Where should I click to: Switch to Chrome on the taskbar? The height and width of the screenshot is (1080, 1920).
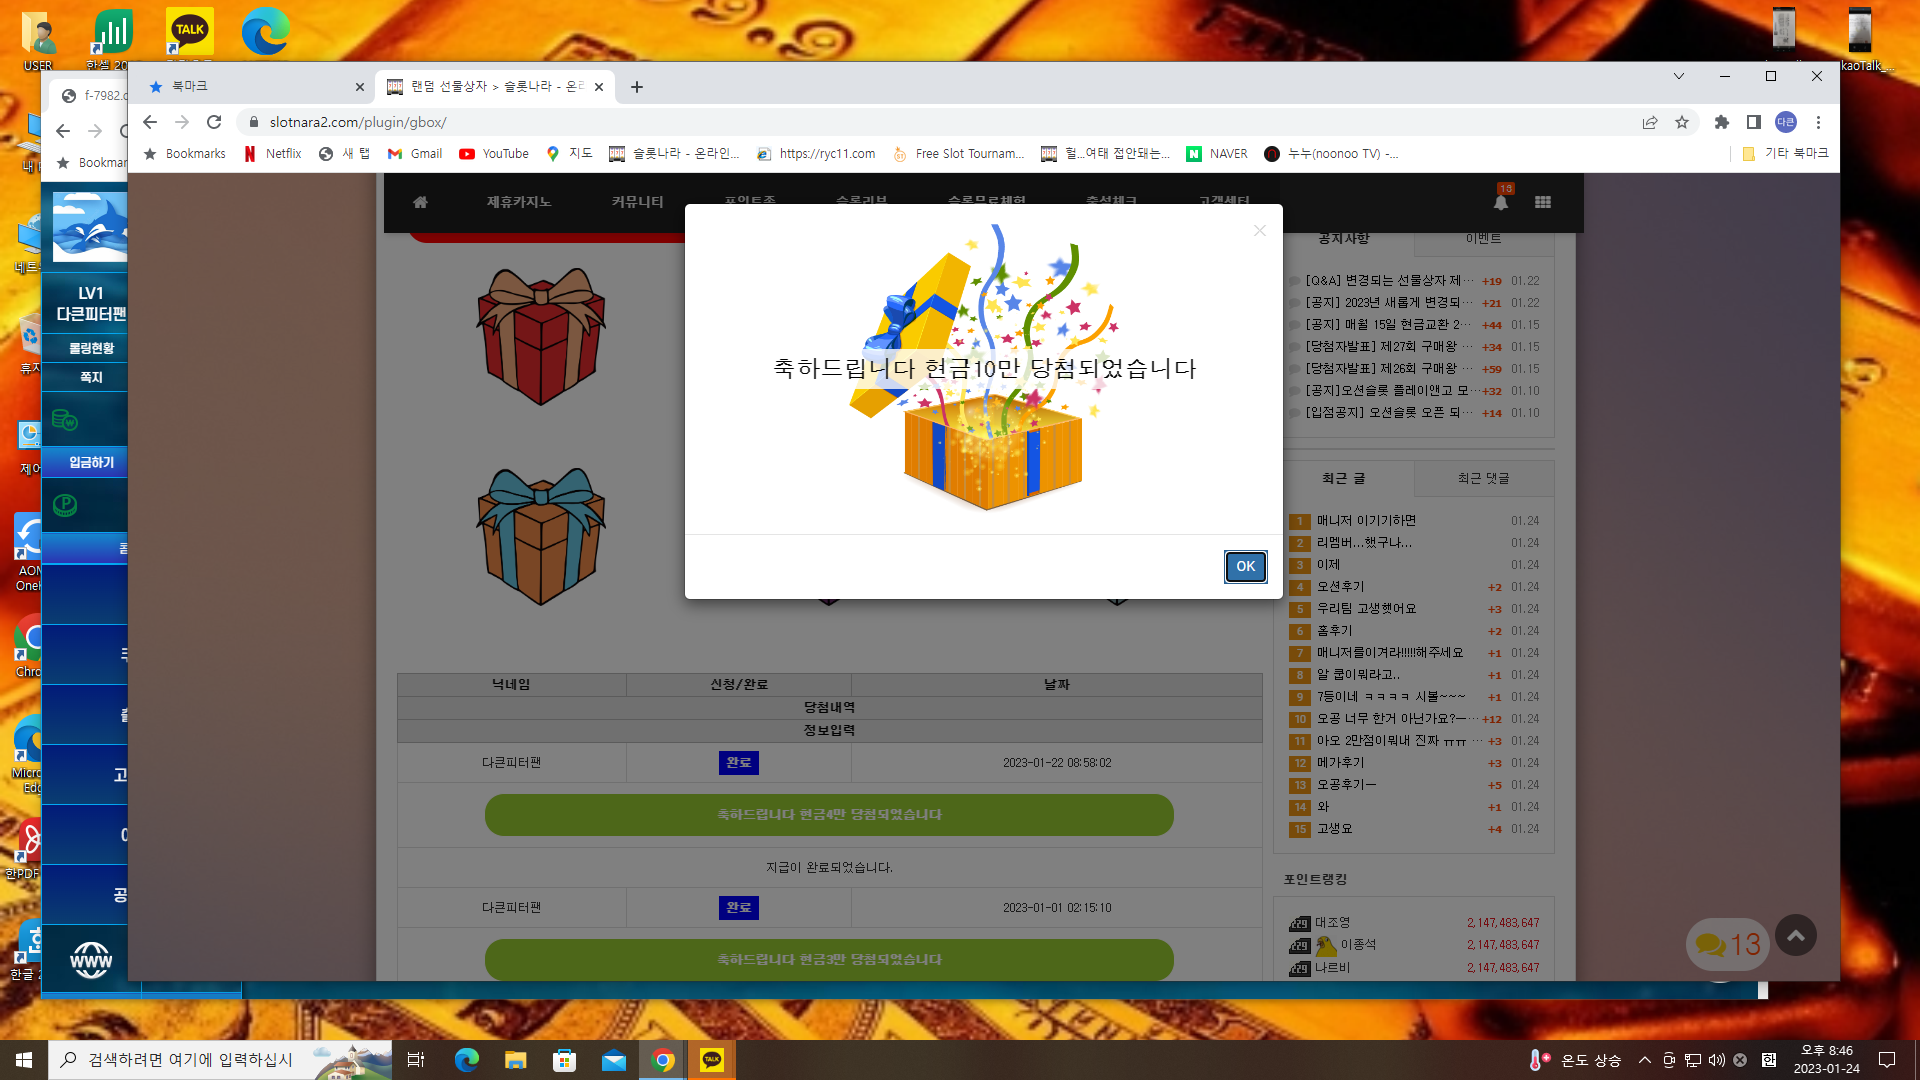pyautogui.click(x=663, y=1060)
